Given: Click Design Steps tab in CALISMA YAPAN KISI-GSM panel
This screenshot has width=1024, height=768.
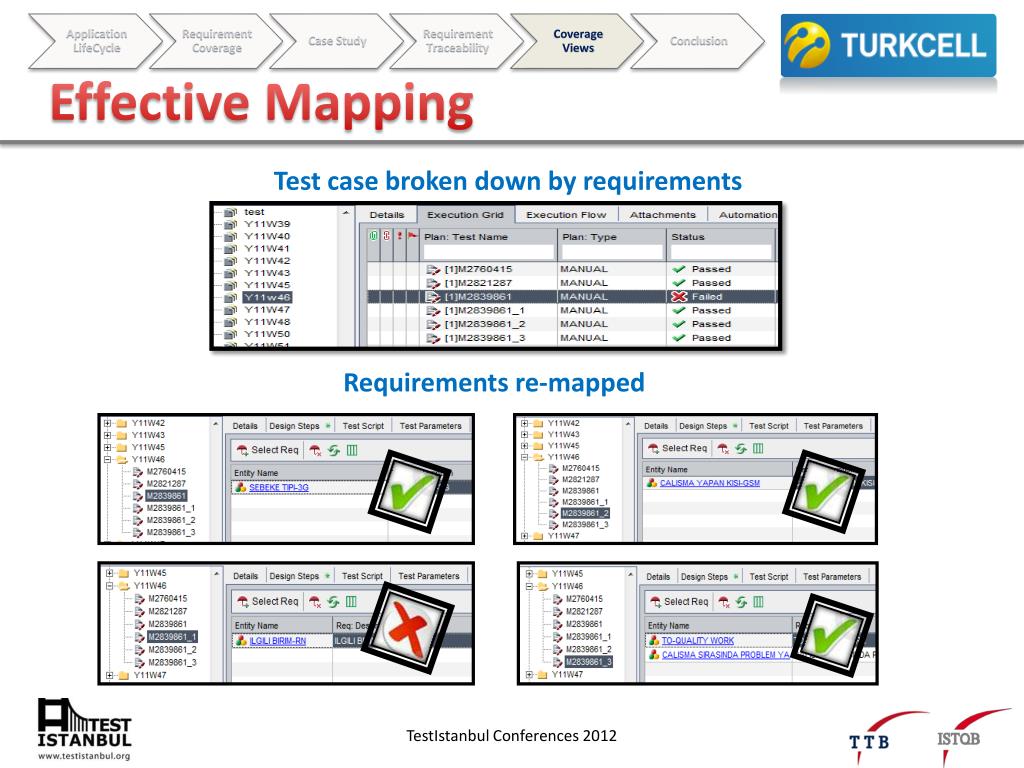Looking at the screenshot, I should pos(703,426).
